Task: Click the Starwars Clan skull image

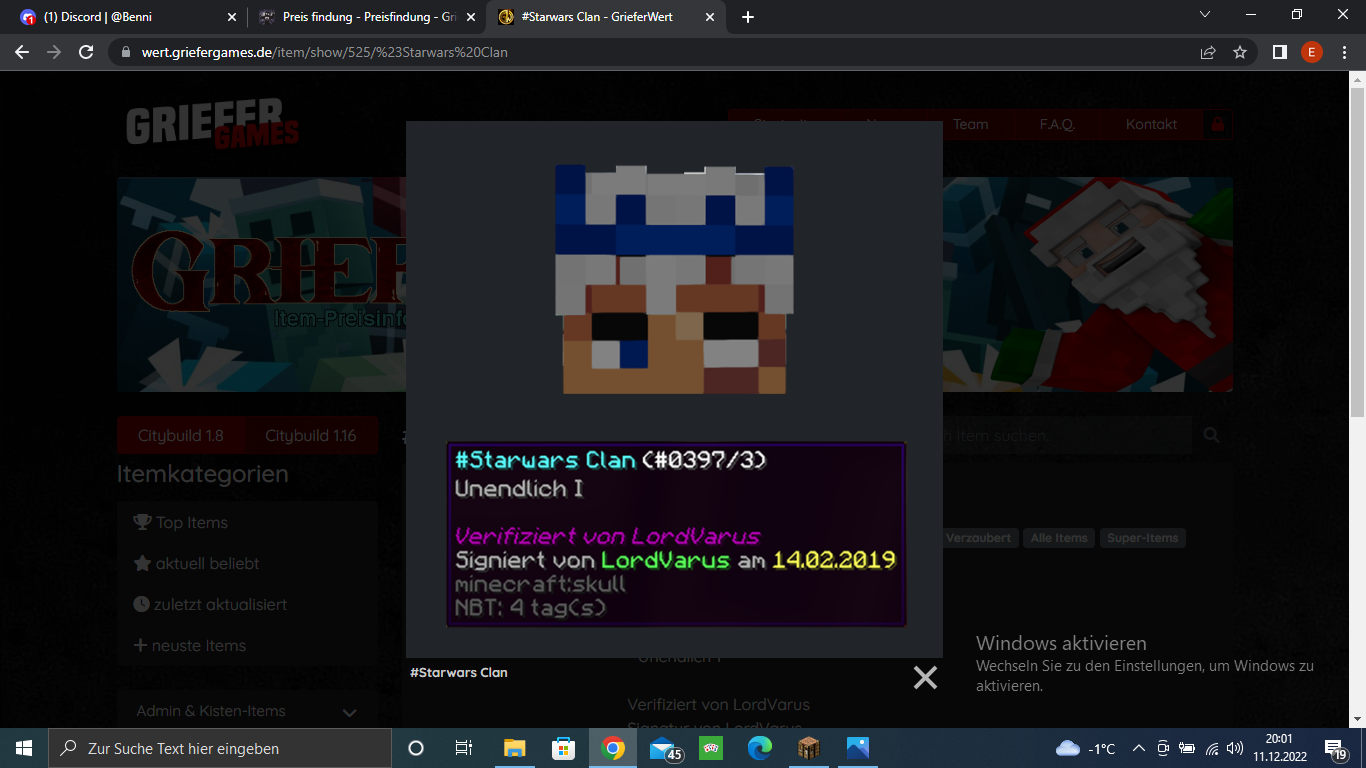Action: (x=674, y=279)
